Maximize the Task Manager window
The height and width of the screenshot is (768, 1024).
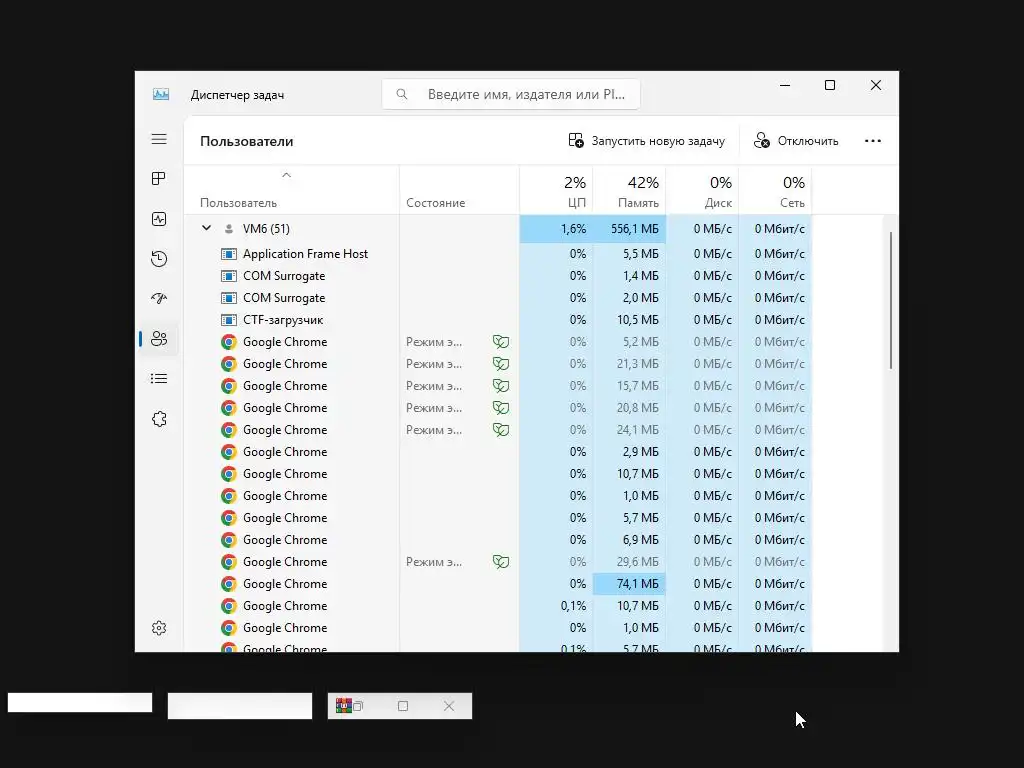coord(830,86)
